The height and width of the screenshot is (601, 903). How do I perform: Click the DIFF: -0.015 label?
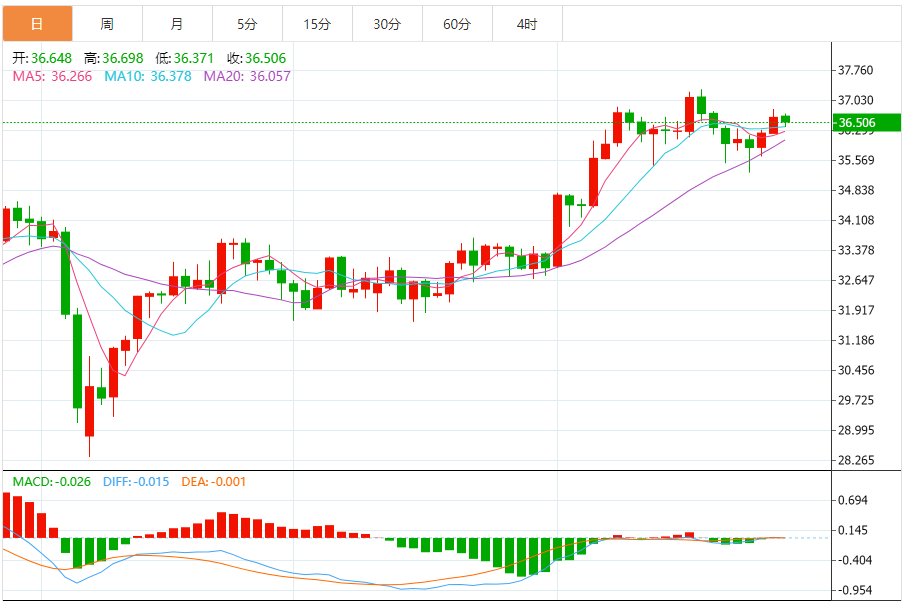(x=136, y=481)
